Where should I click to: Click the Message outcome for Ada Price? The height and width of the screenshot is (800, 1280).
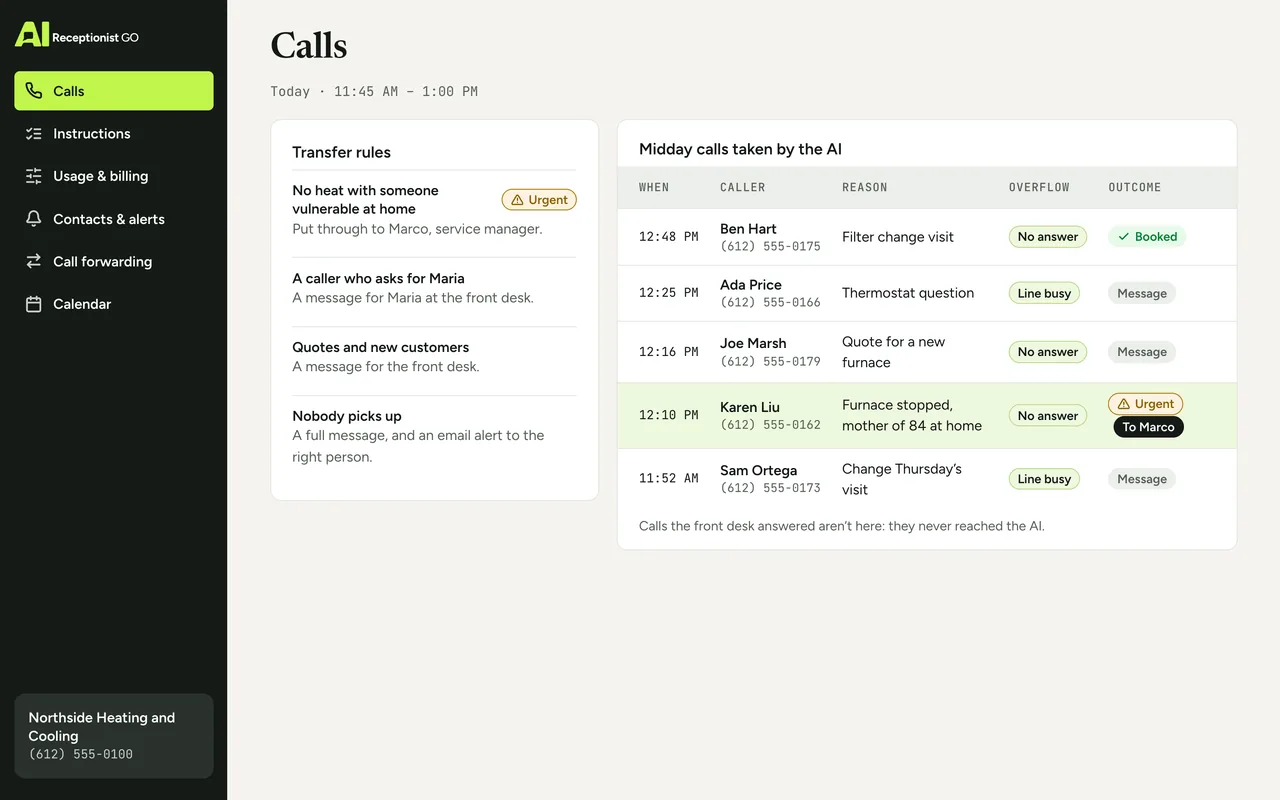pyautogui.click(x=1142, y=293)
